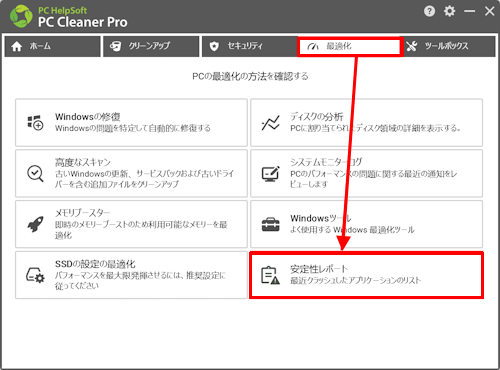Click description よく使用する Windows 最適化ツール

click(352, 230)
